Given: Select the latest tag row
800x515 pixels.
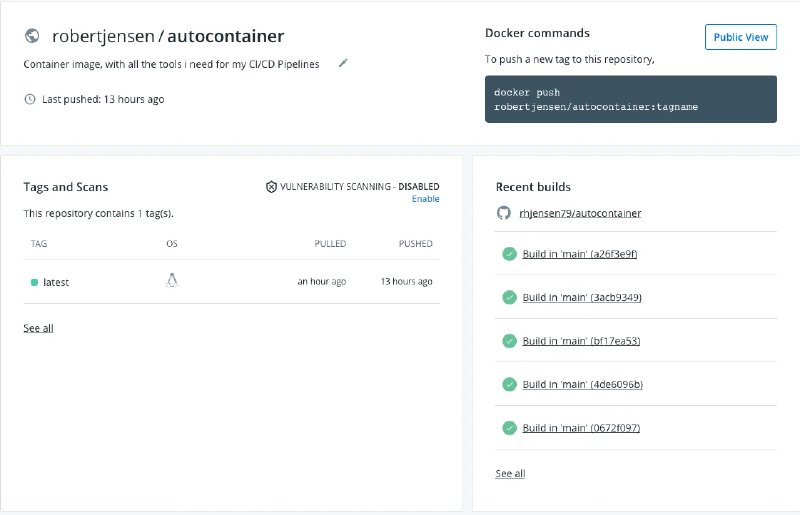Looking at the screenshot, I should pos(231,282).
